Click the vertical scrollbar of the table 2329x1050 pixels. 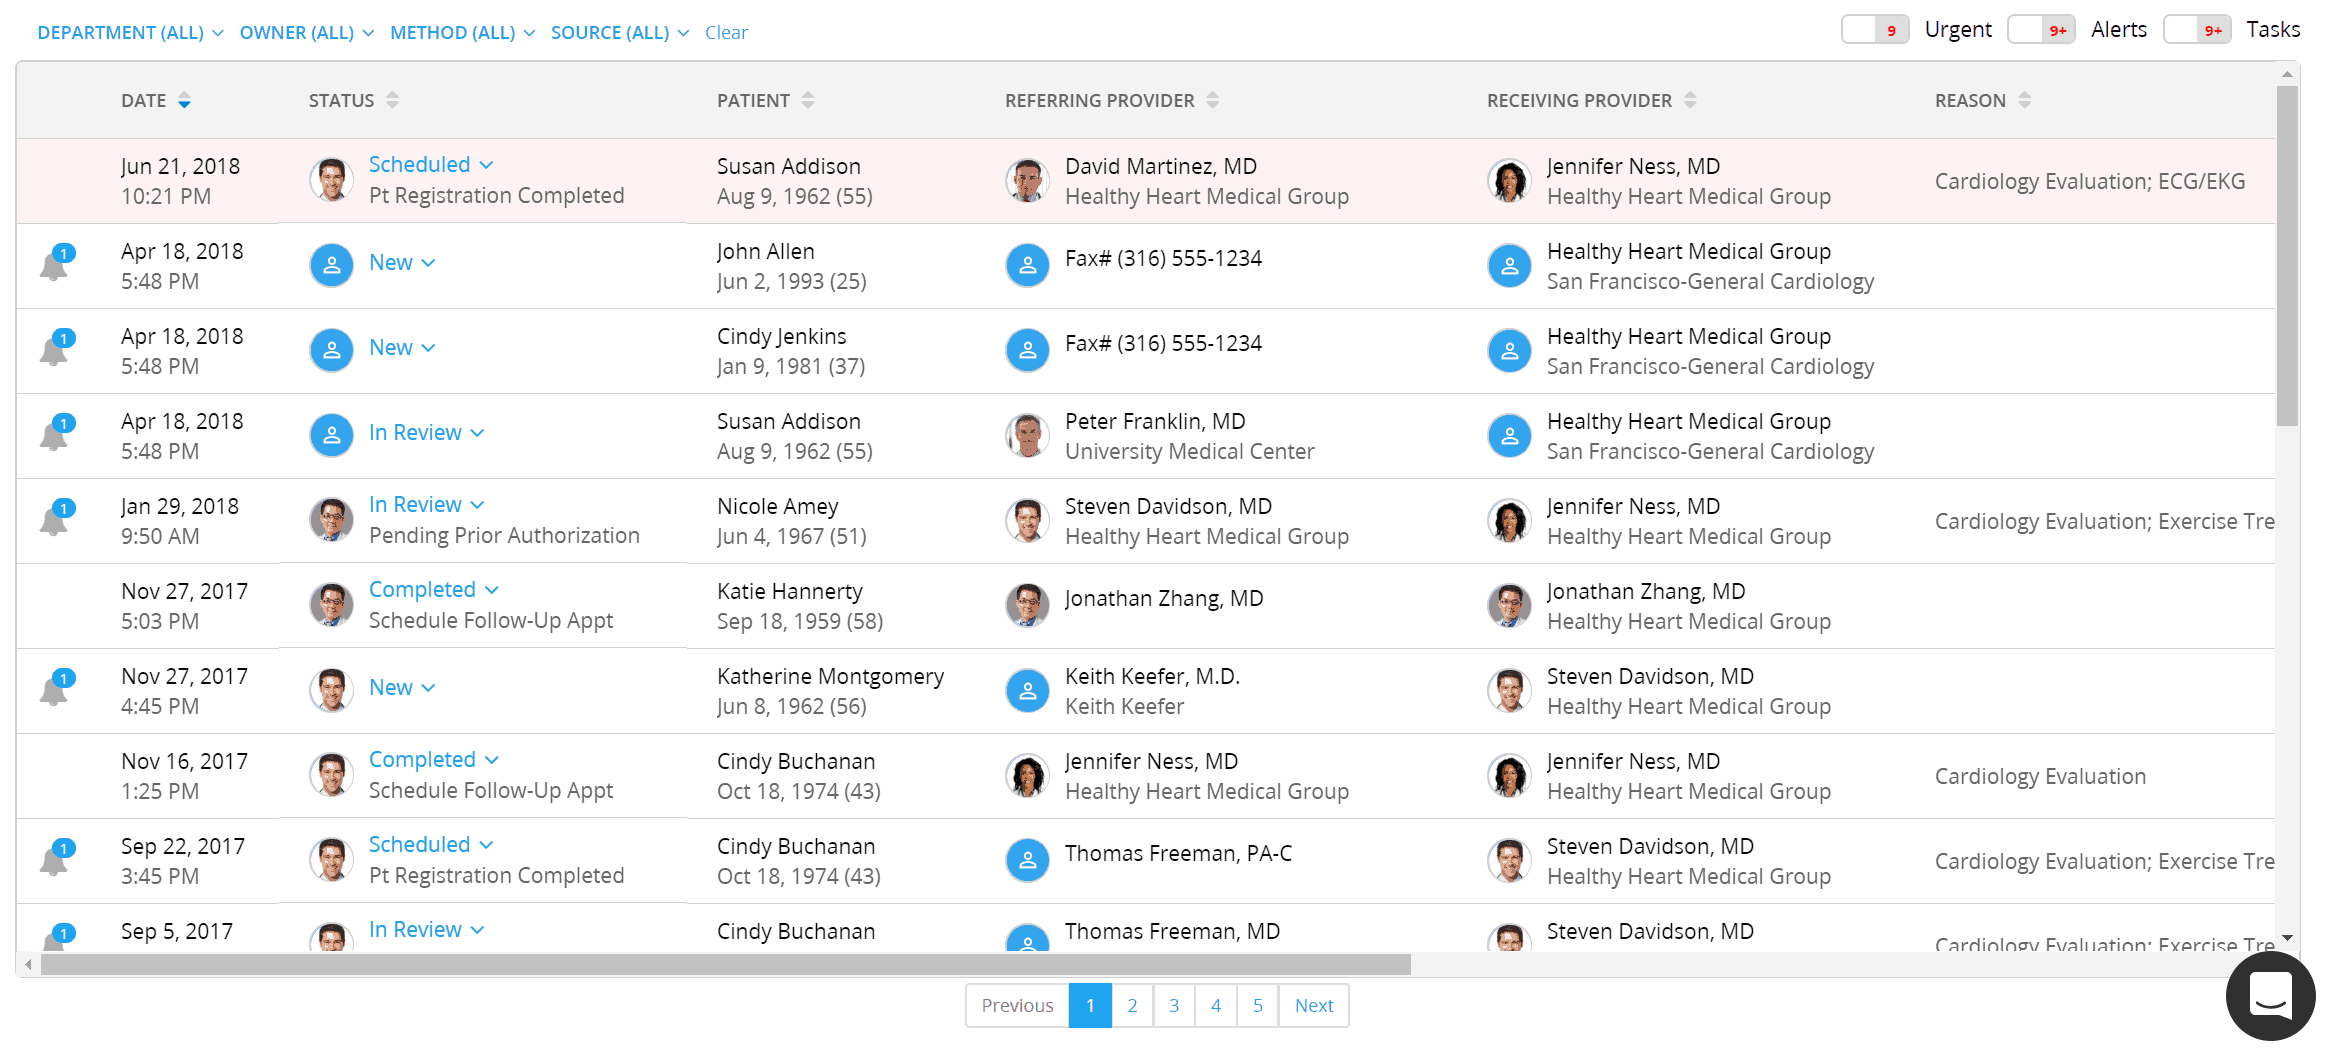[x=2286, y=255]
